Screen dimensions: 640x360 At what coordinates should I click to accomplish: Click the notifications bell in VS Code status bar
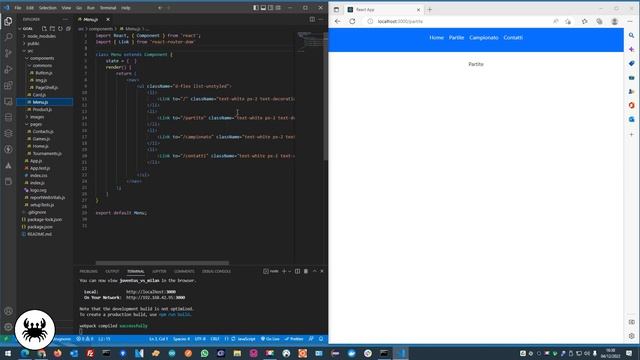[321, 339]
